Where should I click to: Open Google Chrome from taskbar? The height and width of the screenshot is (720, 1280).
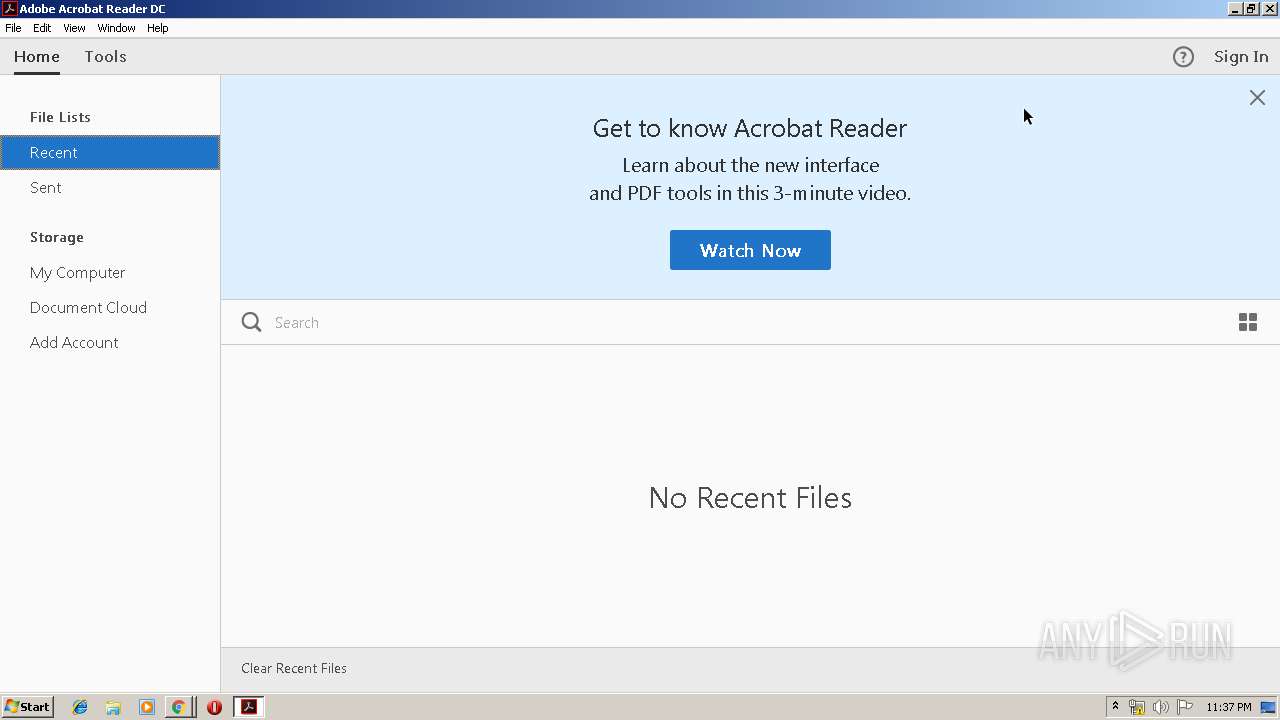(x=178, y=707)
